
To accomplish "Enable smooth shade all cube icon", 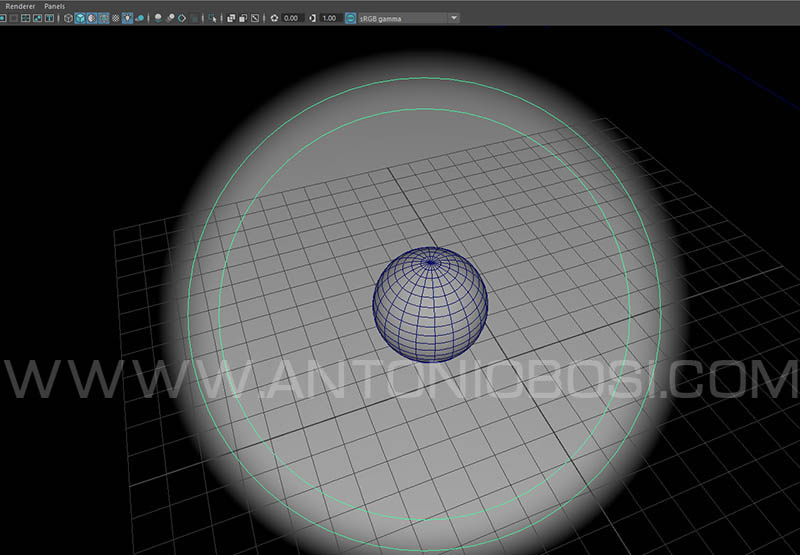I will [80, 18].
